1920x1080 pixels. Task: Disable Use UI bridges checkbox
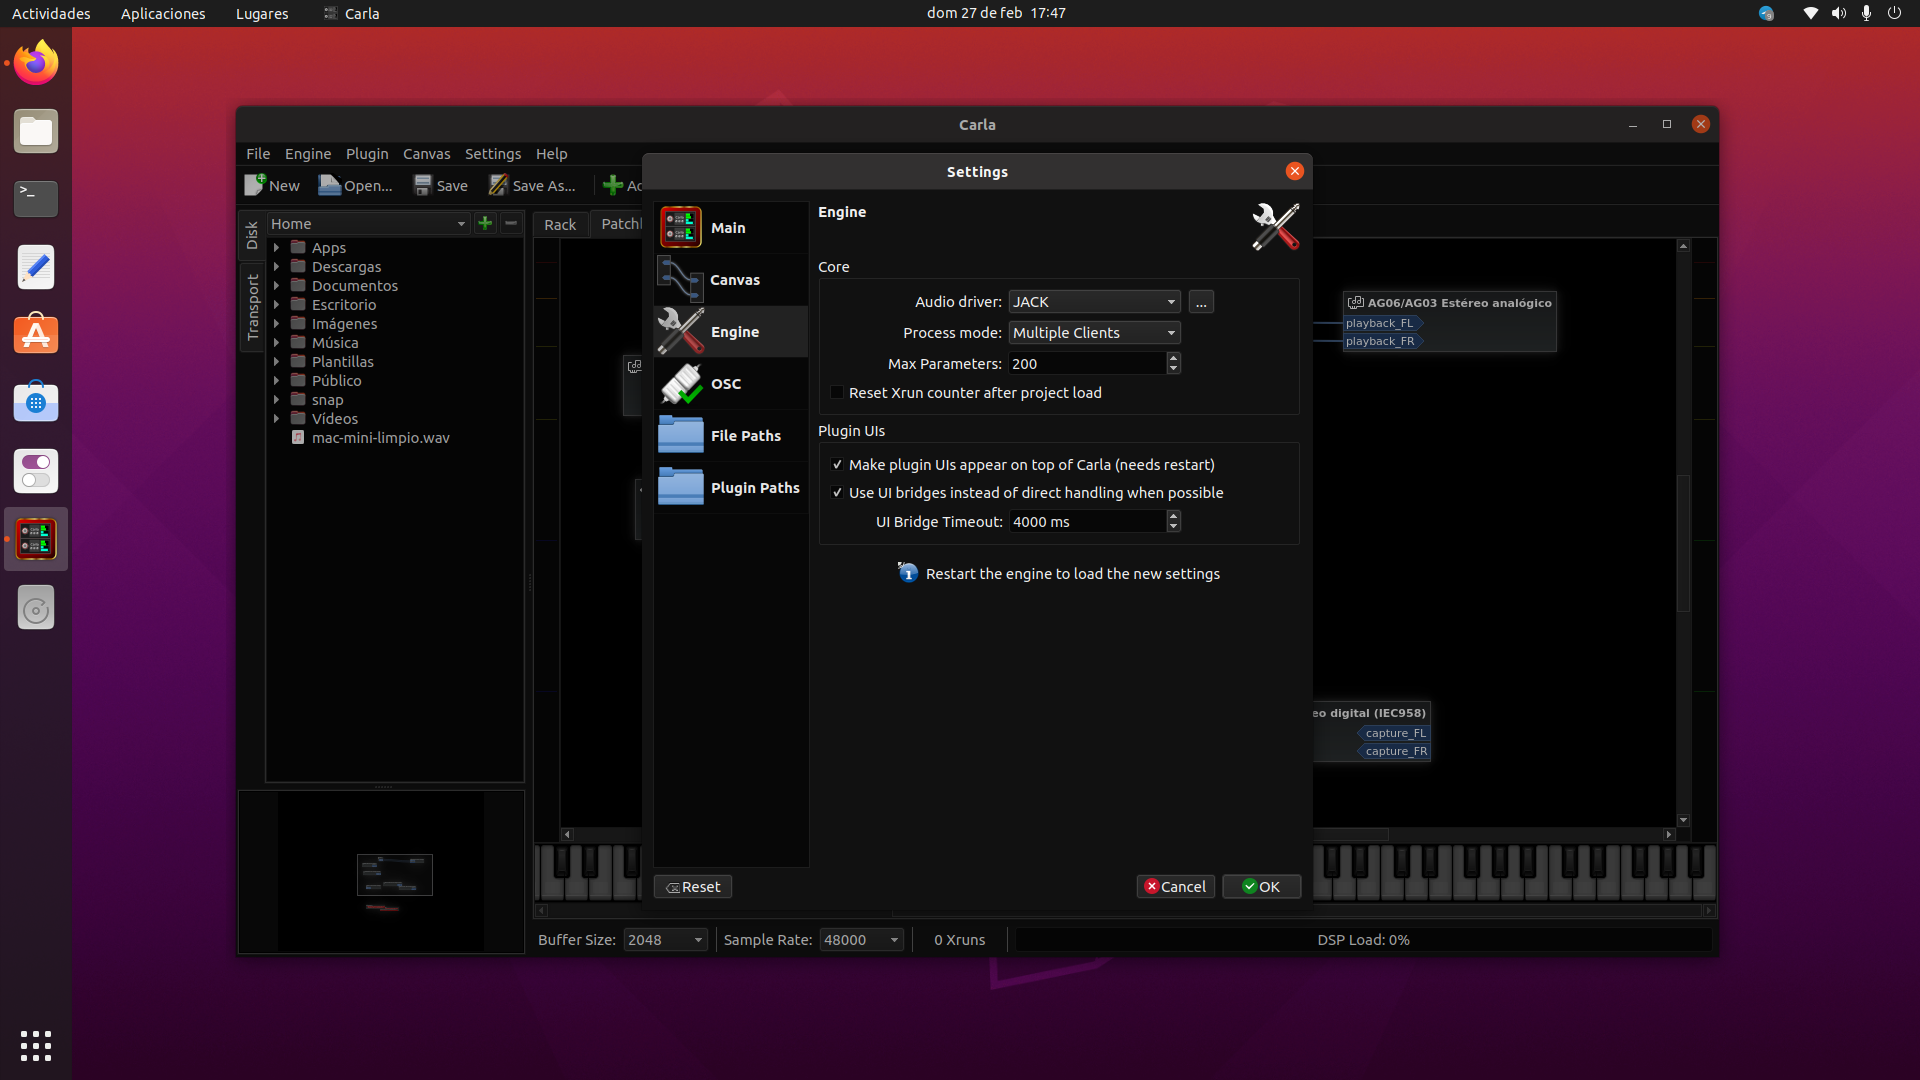click(x=837, y=493)
